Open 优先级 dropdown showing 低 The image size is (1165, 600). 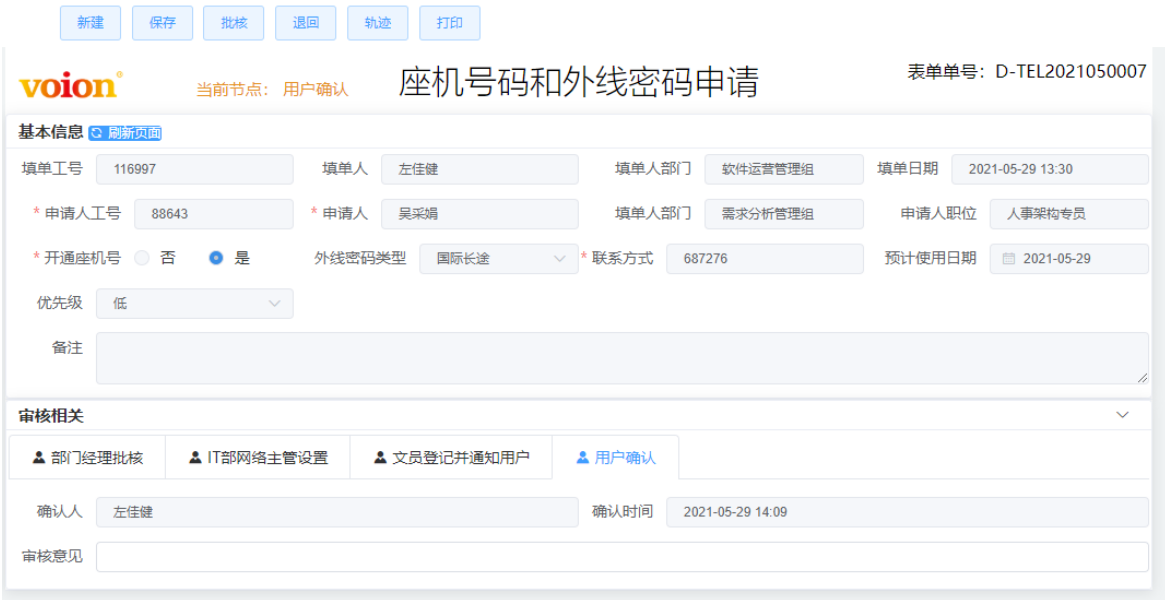tap(195, 303)
